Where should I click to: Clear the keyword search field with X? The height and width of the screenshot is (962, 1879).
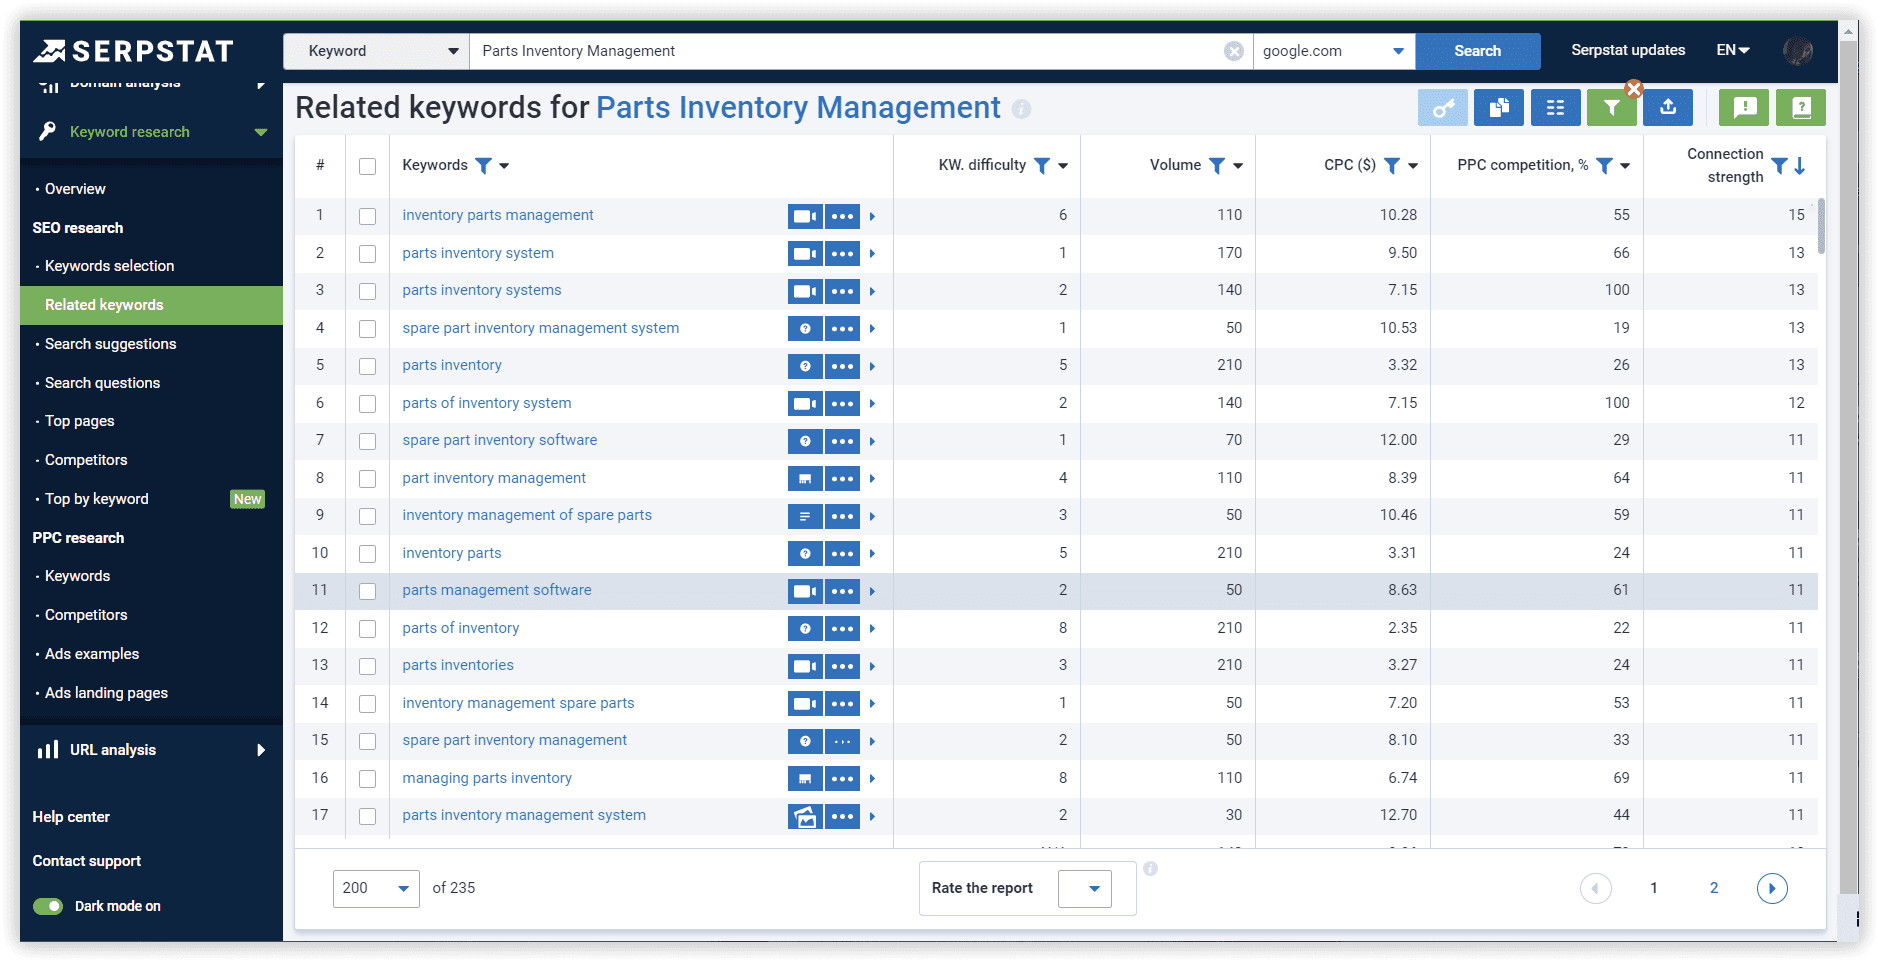click(1234, 51)
